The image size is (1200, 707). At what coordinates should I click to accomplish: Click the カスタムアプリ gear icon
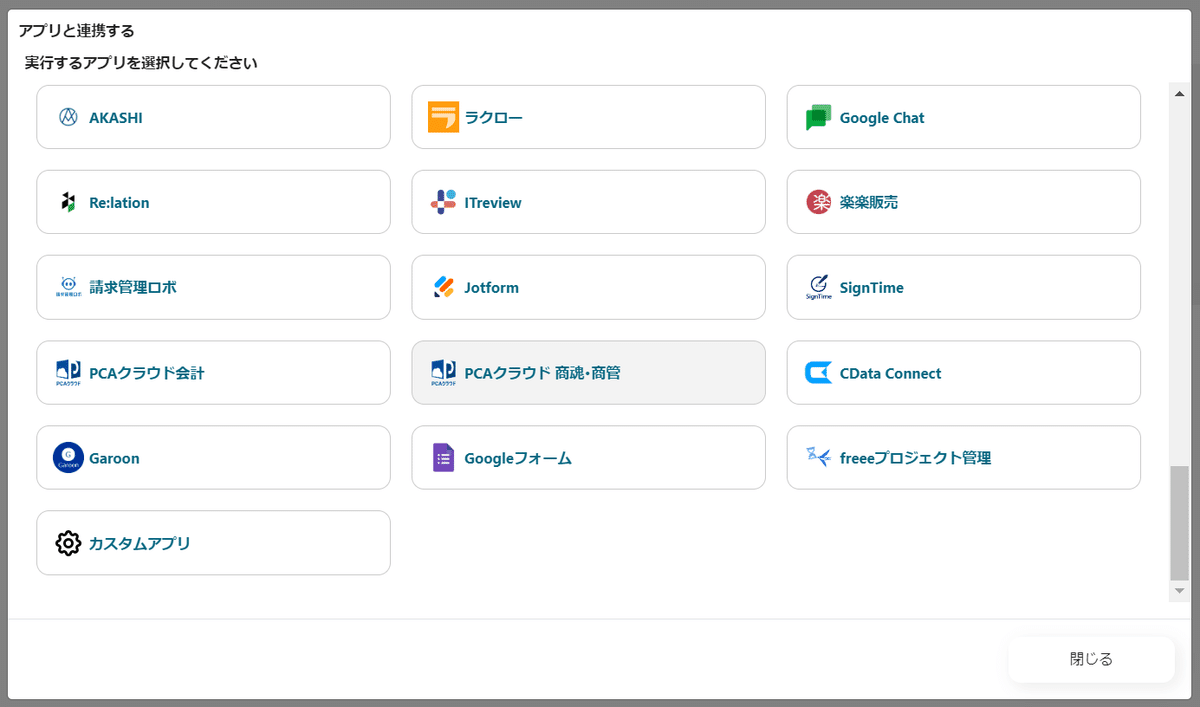point(68,543)
